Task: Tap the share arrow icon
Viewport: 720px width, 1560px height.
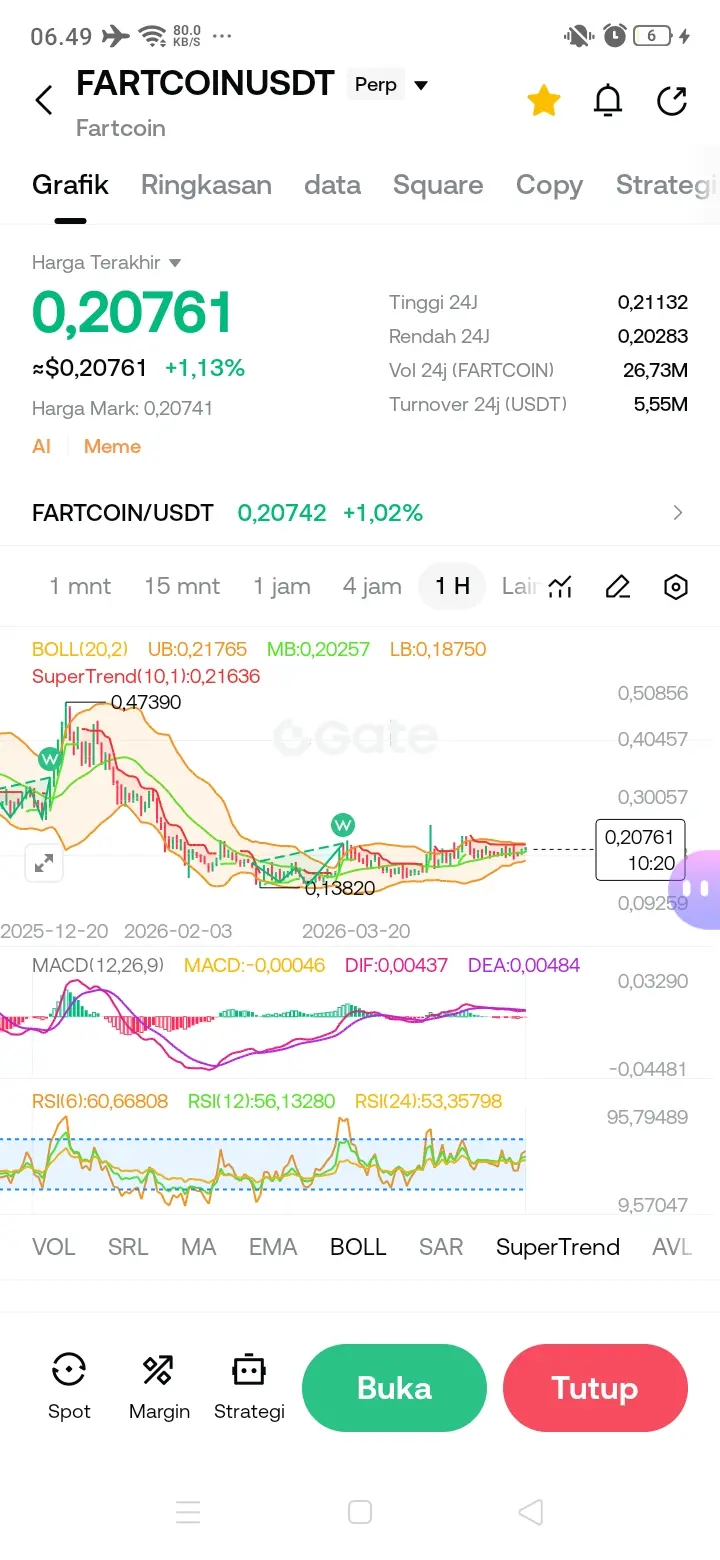Action: pyautogui.click(x=672, y=100)
